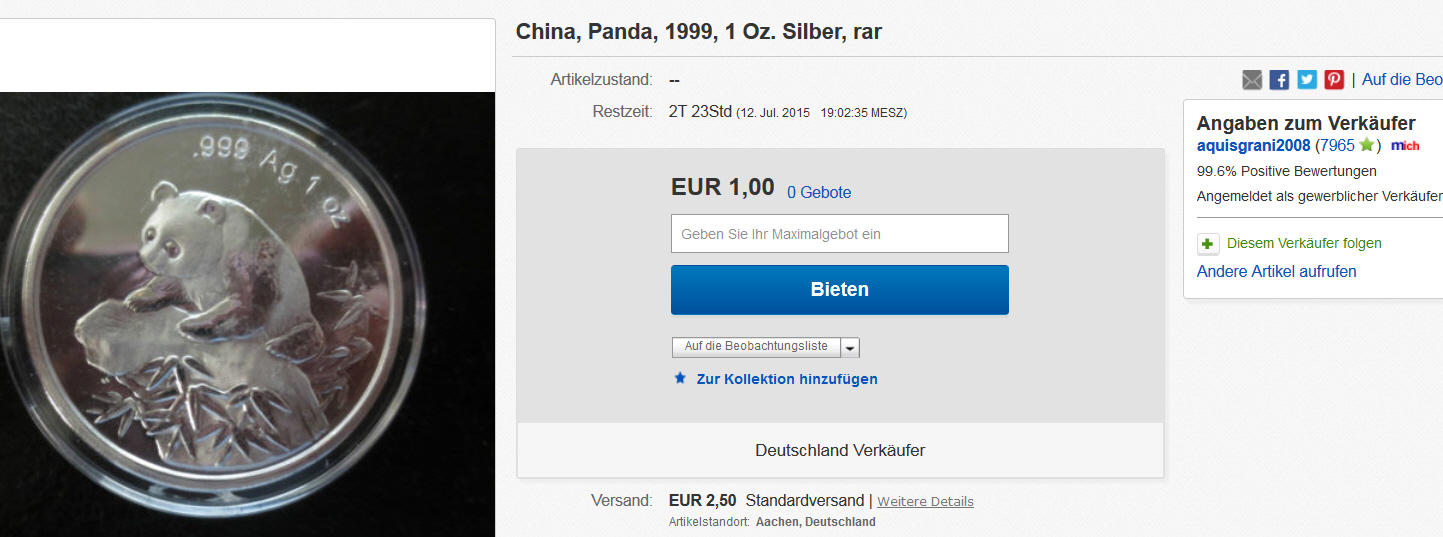Image resolution: width=1443 pixels, height=537 pixels.
Task: Open the 0 Gebote bid history link
Action: pos(819,192)
